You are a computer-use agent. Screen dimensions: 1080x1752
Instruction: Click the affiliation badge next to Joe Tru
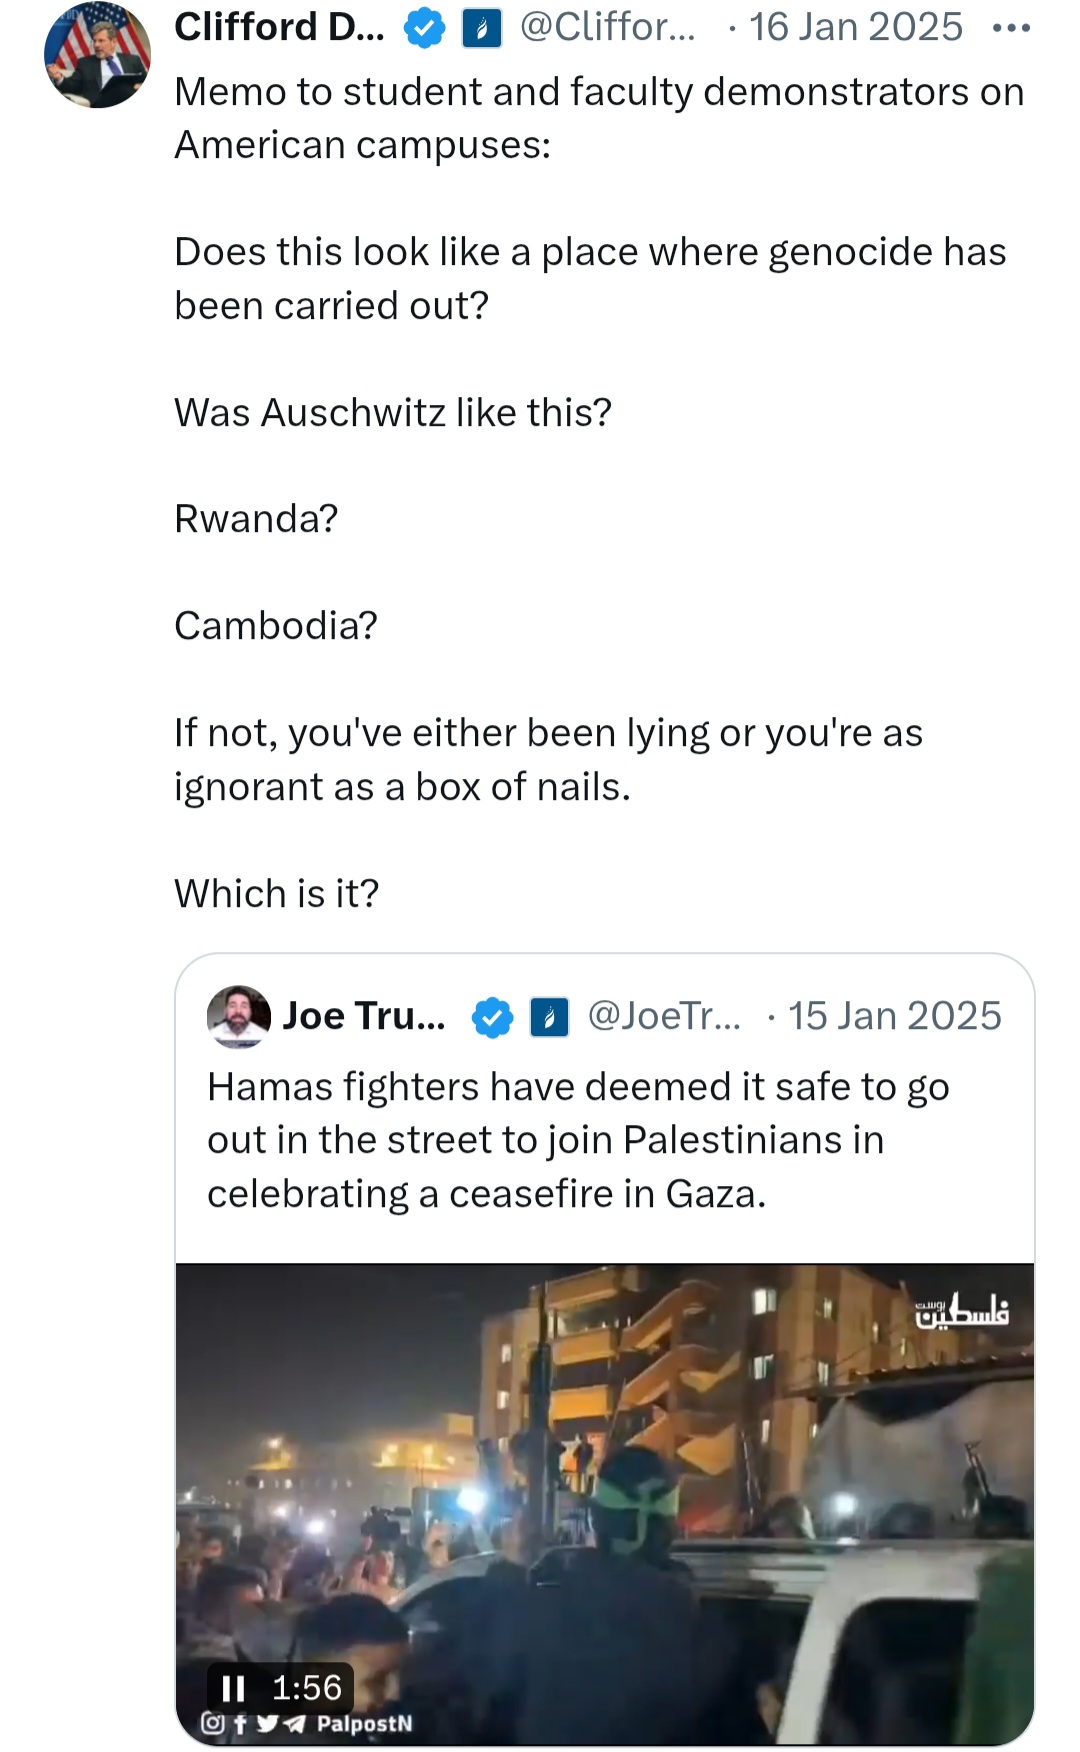pos(549,1018)
